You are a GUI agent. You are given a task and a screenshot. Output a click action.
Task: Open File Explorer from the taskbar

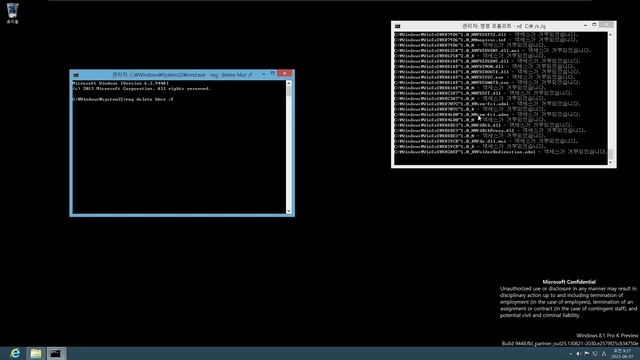36,353
